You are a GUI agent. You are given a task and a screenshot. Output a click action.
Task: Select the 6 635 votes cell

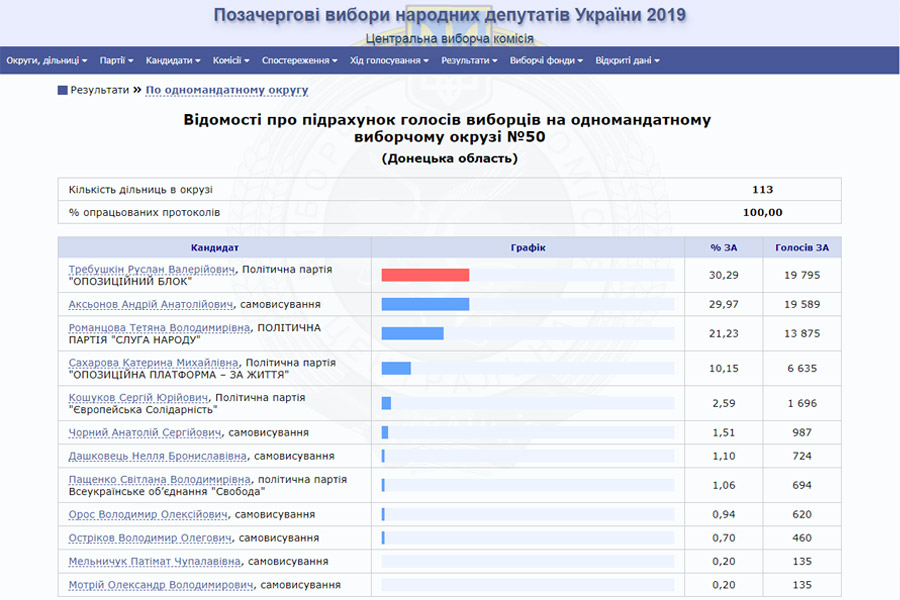click(x=802, y=369)
